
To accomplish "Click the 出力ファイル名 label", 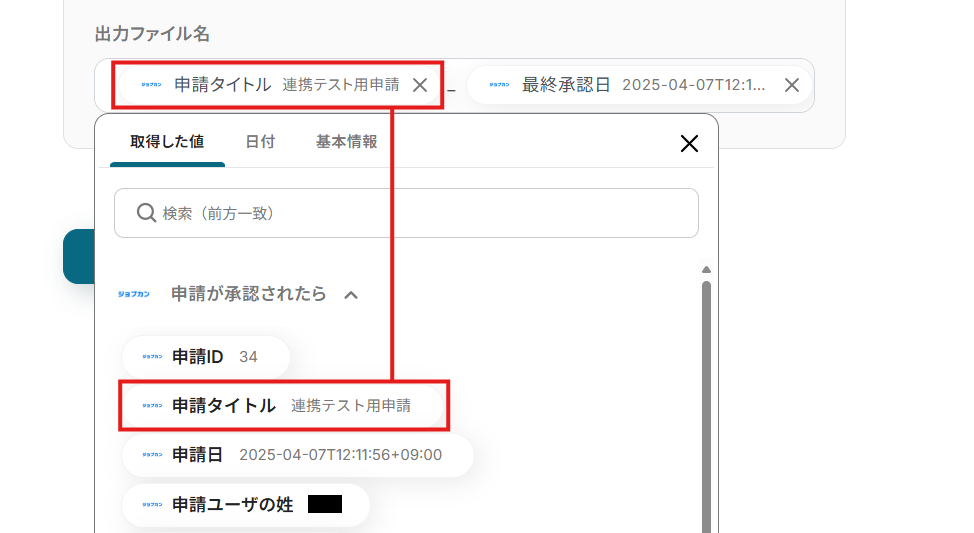I will pos(152,34).
